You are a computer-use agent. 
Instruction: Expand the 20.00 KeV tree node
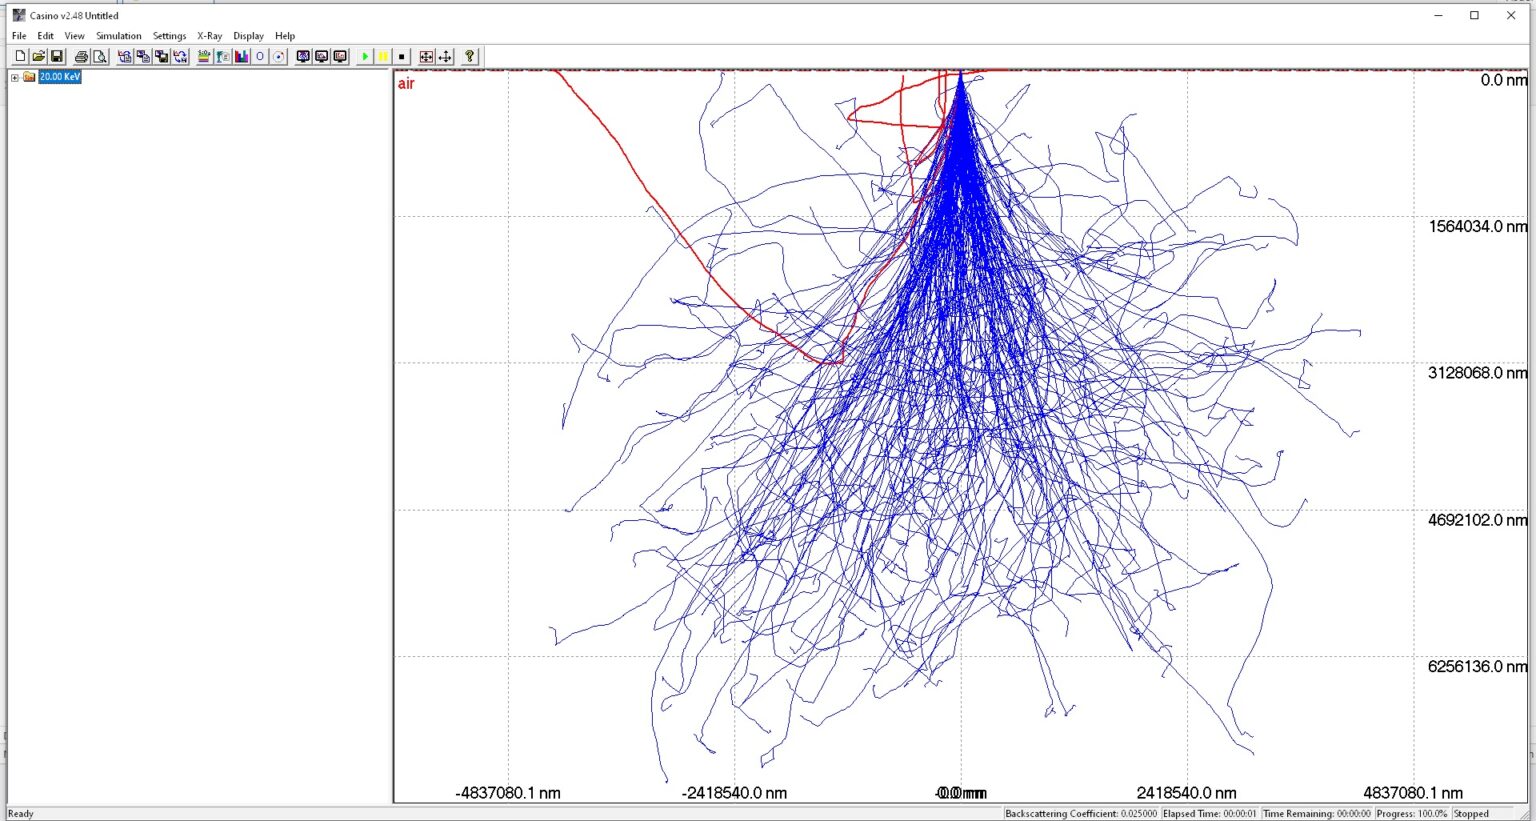(x=15, y=77)
